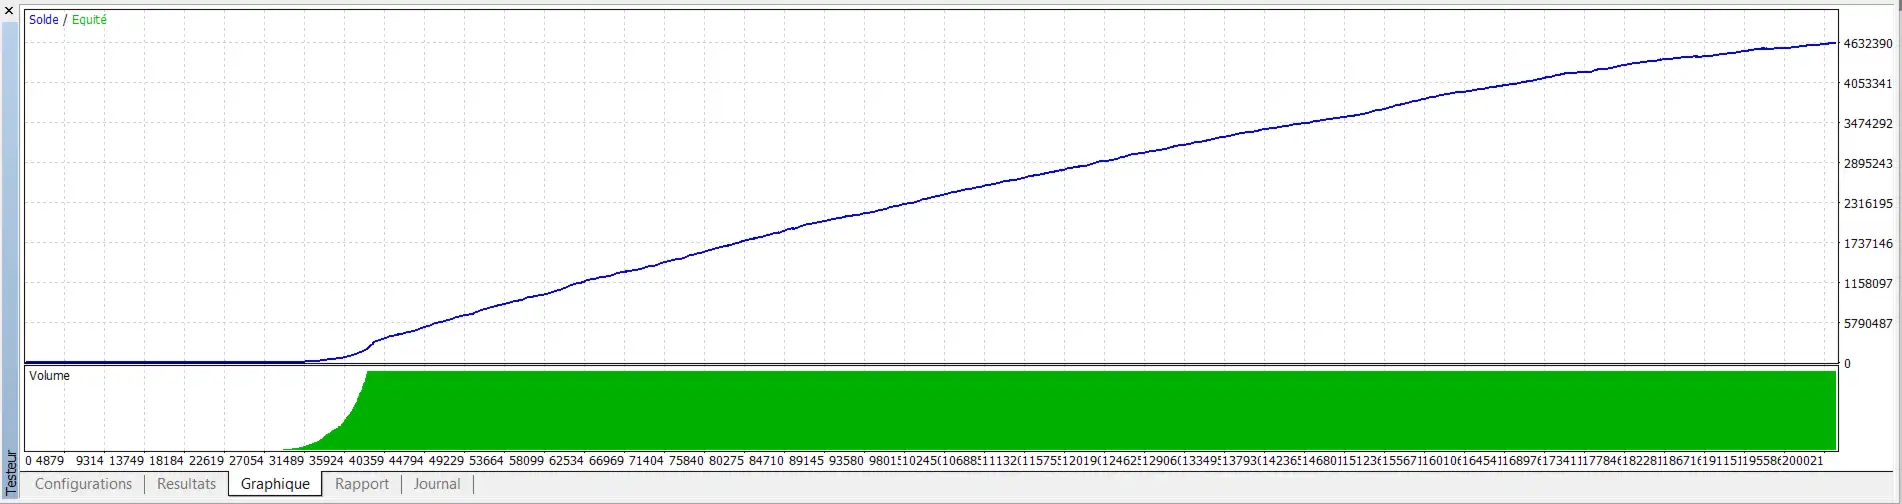Click the Volume label in the lower chart

[x=49, y=376]
